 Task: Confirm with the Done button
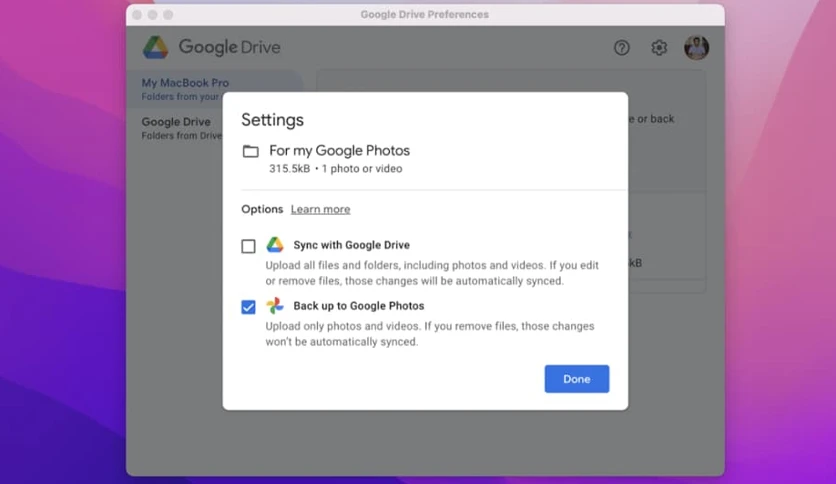click(x=577, y=379)
